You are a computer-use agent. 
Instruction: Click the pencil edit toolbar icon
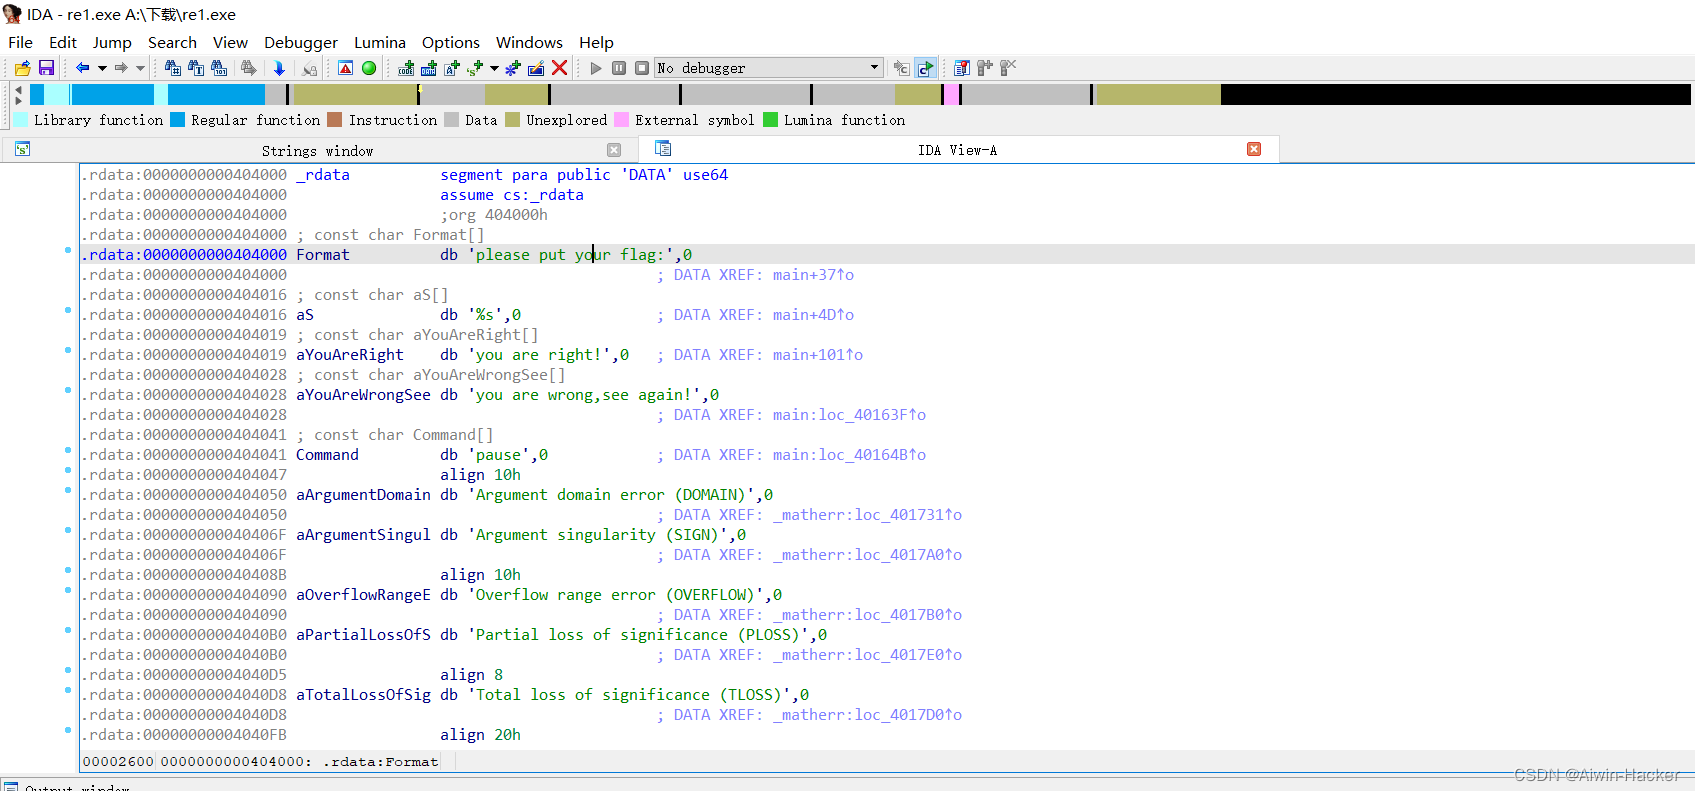[x=536, y=68]
